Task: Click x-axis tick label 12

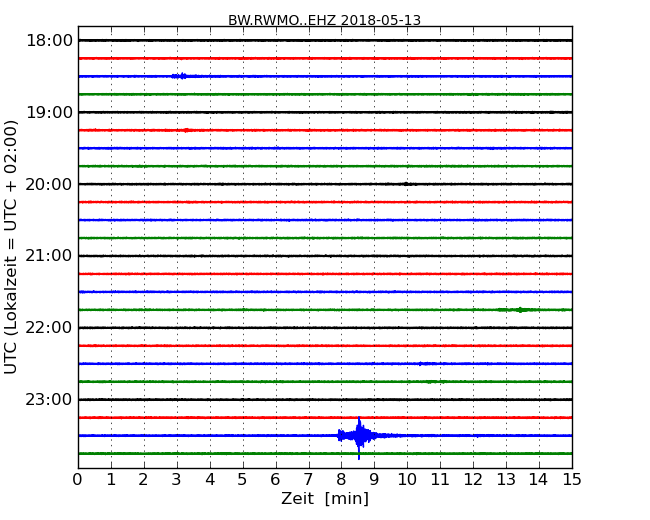Action: [473, 479]
